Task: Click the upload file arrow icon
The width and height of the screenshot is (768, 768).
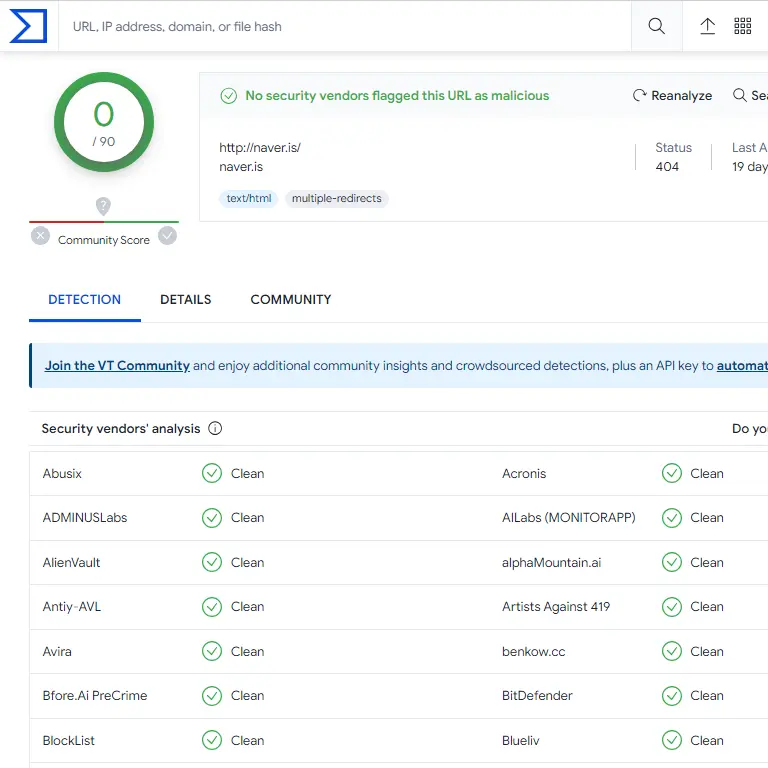Action: [707, 26]
